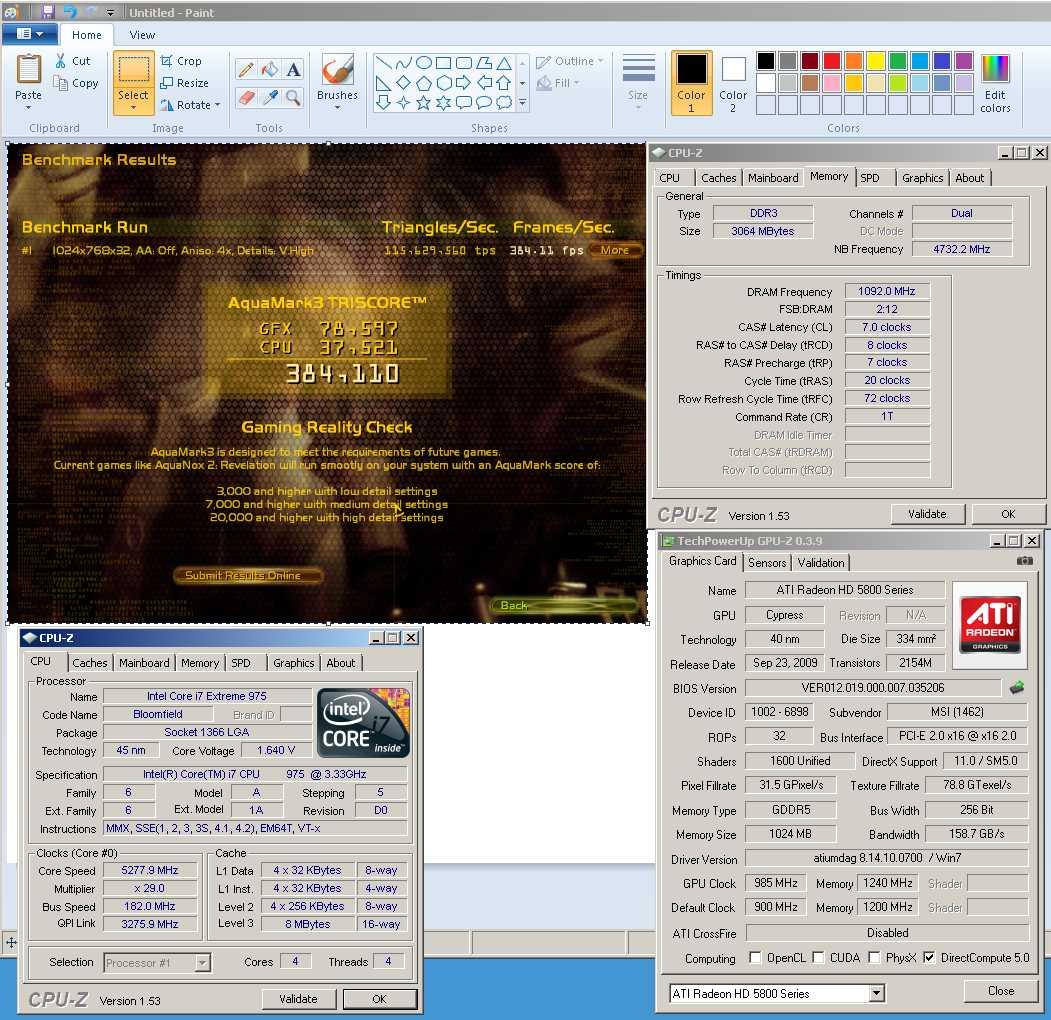Select the Magnifier tool
The height and width of the screenshot is (1020, 1051).
293,98
